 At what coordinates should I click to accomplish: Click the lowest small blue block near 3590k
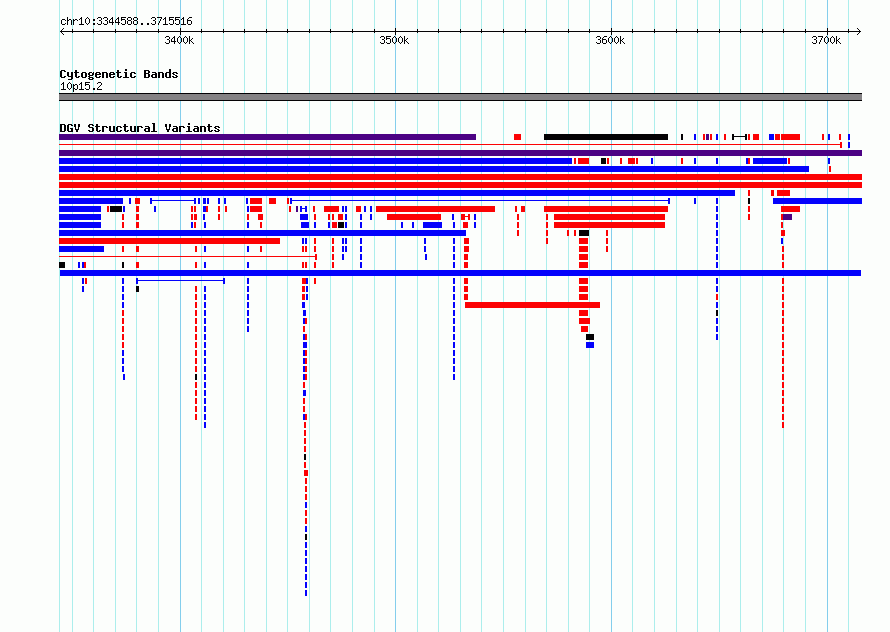(x=590, y=345)
